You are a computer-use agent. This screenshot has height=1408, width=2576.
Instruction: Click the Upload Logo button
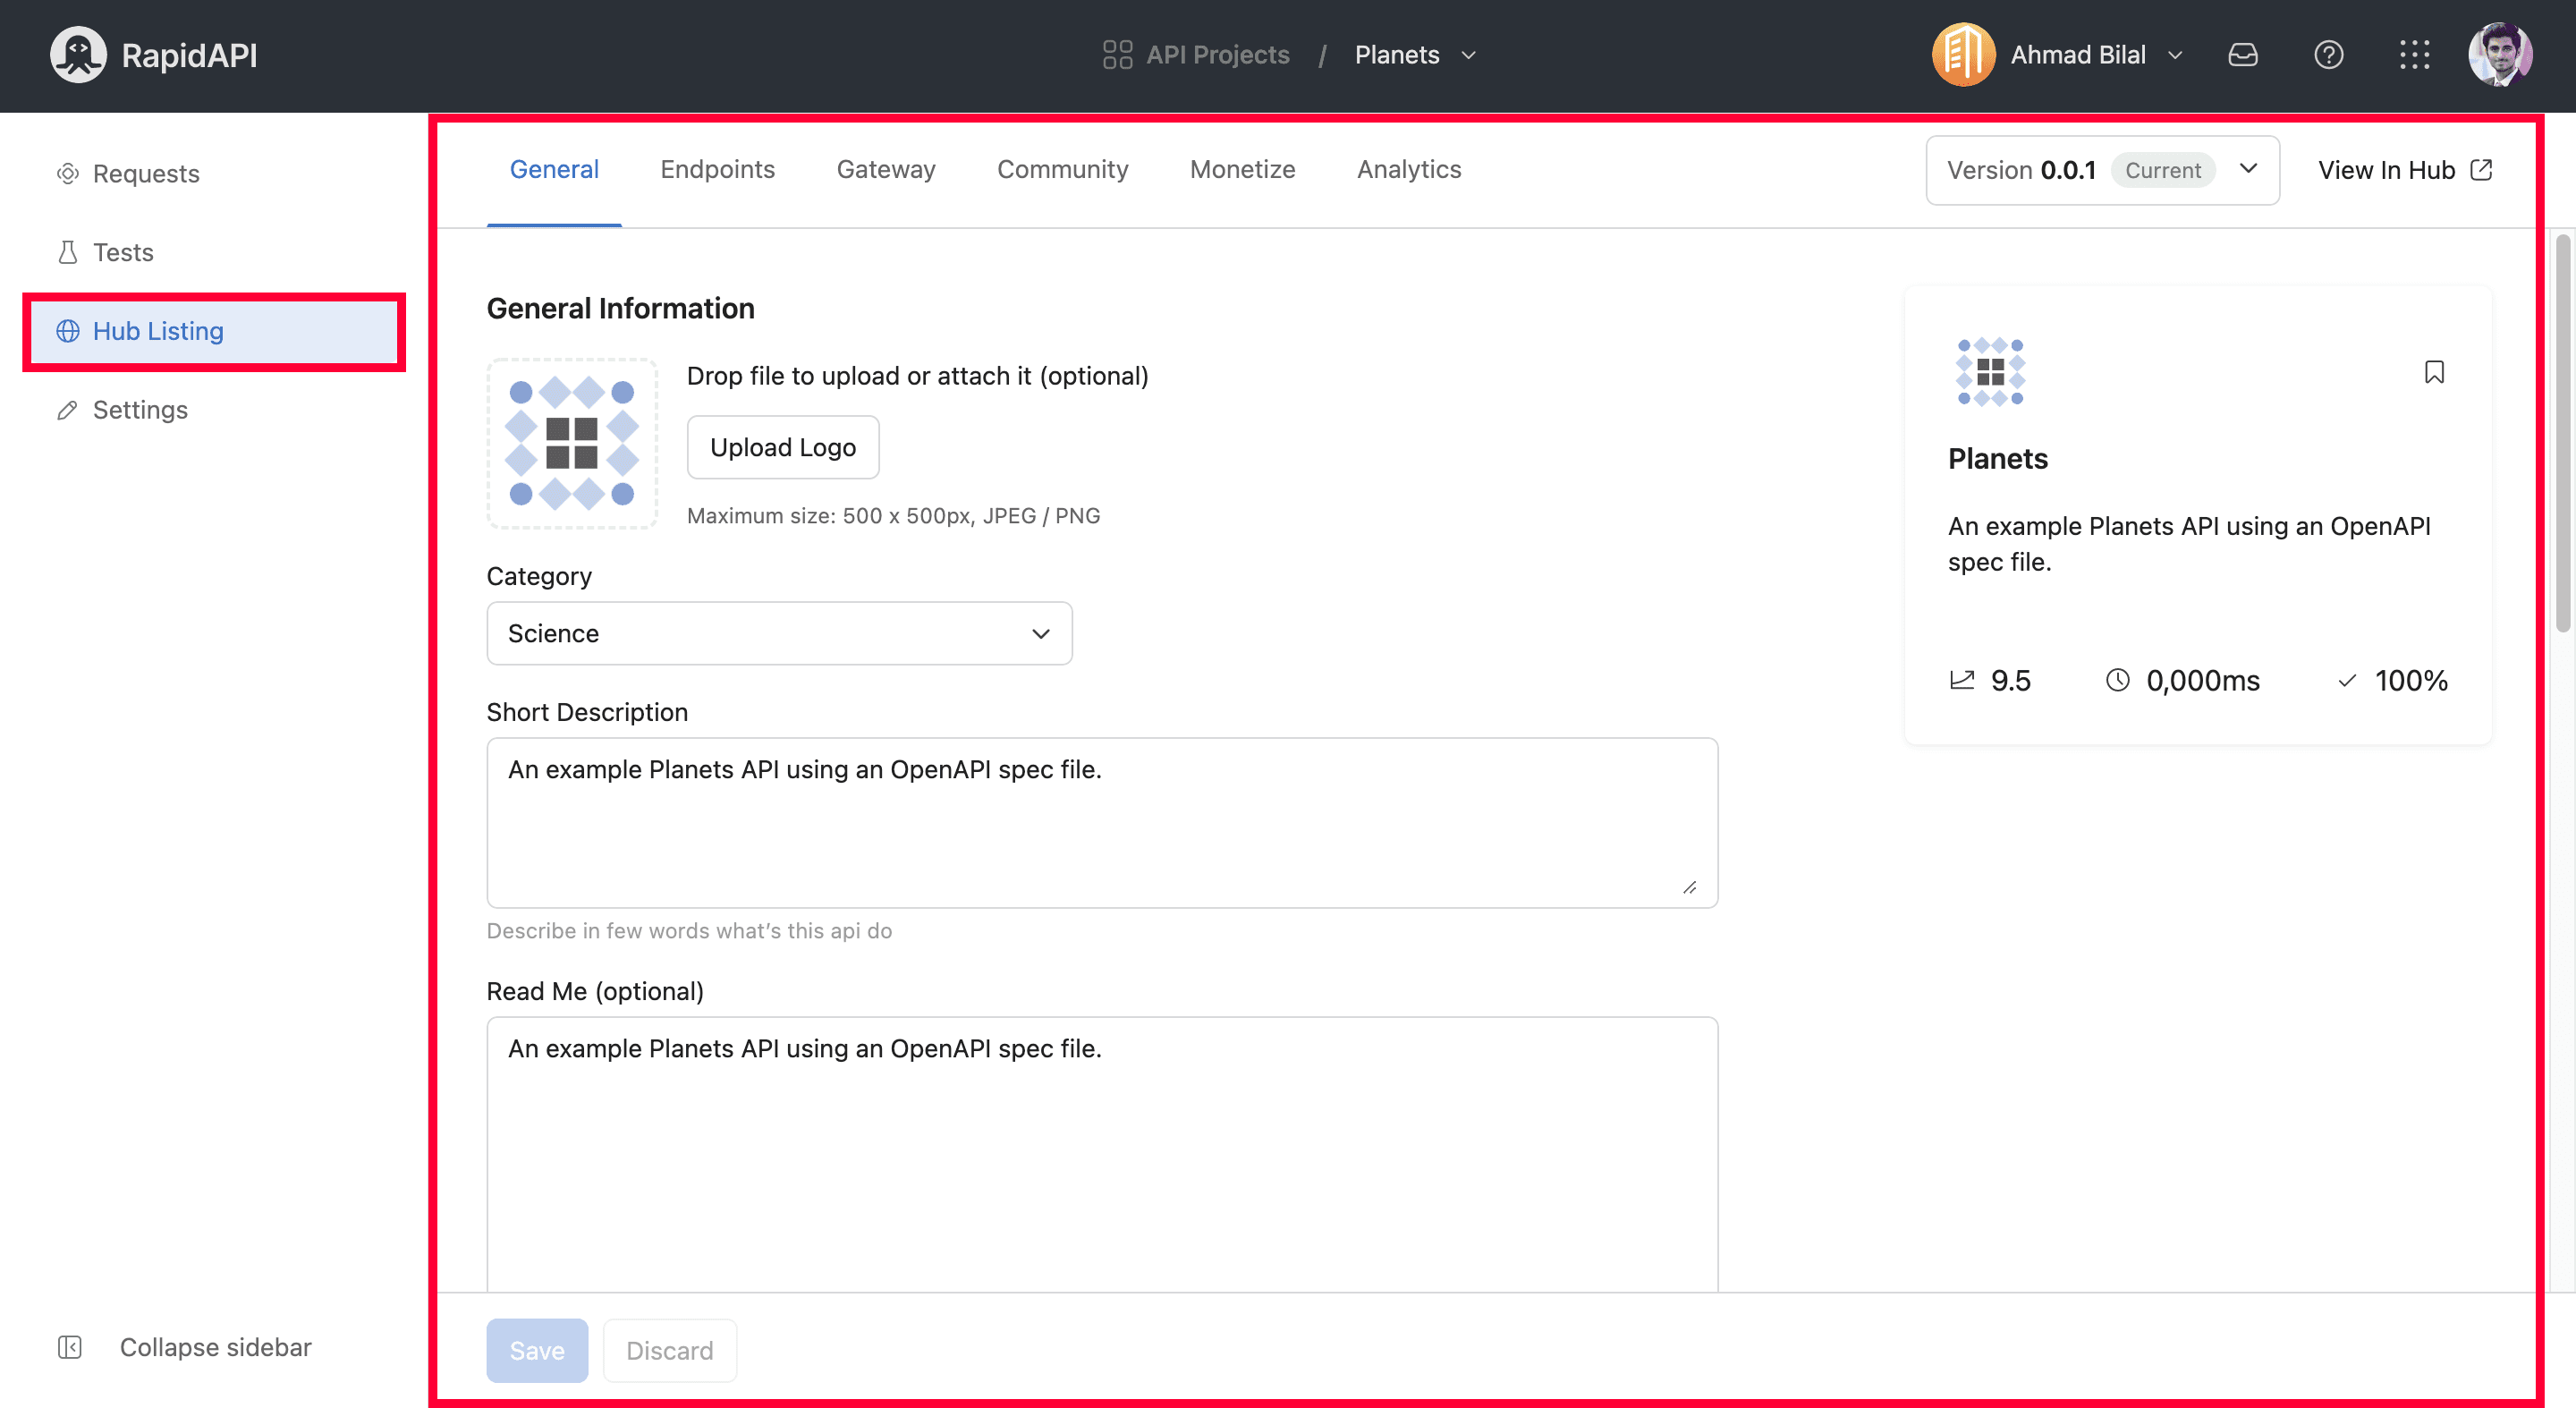point(782,447)
